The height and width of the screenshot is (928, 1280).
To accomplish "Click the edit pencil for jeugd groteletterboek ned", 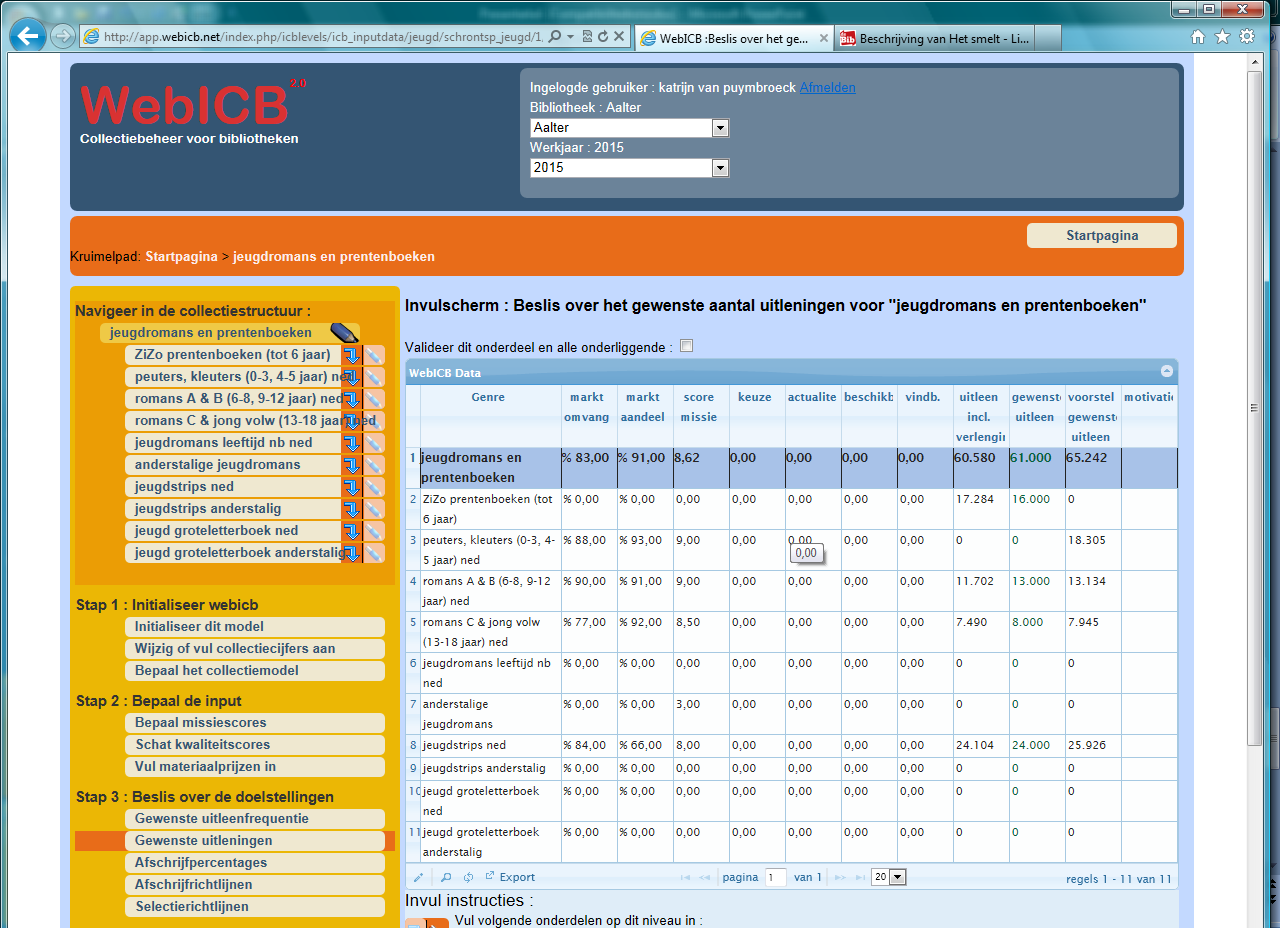I will tap(373, 531).
